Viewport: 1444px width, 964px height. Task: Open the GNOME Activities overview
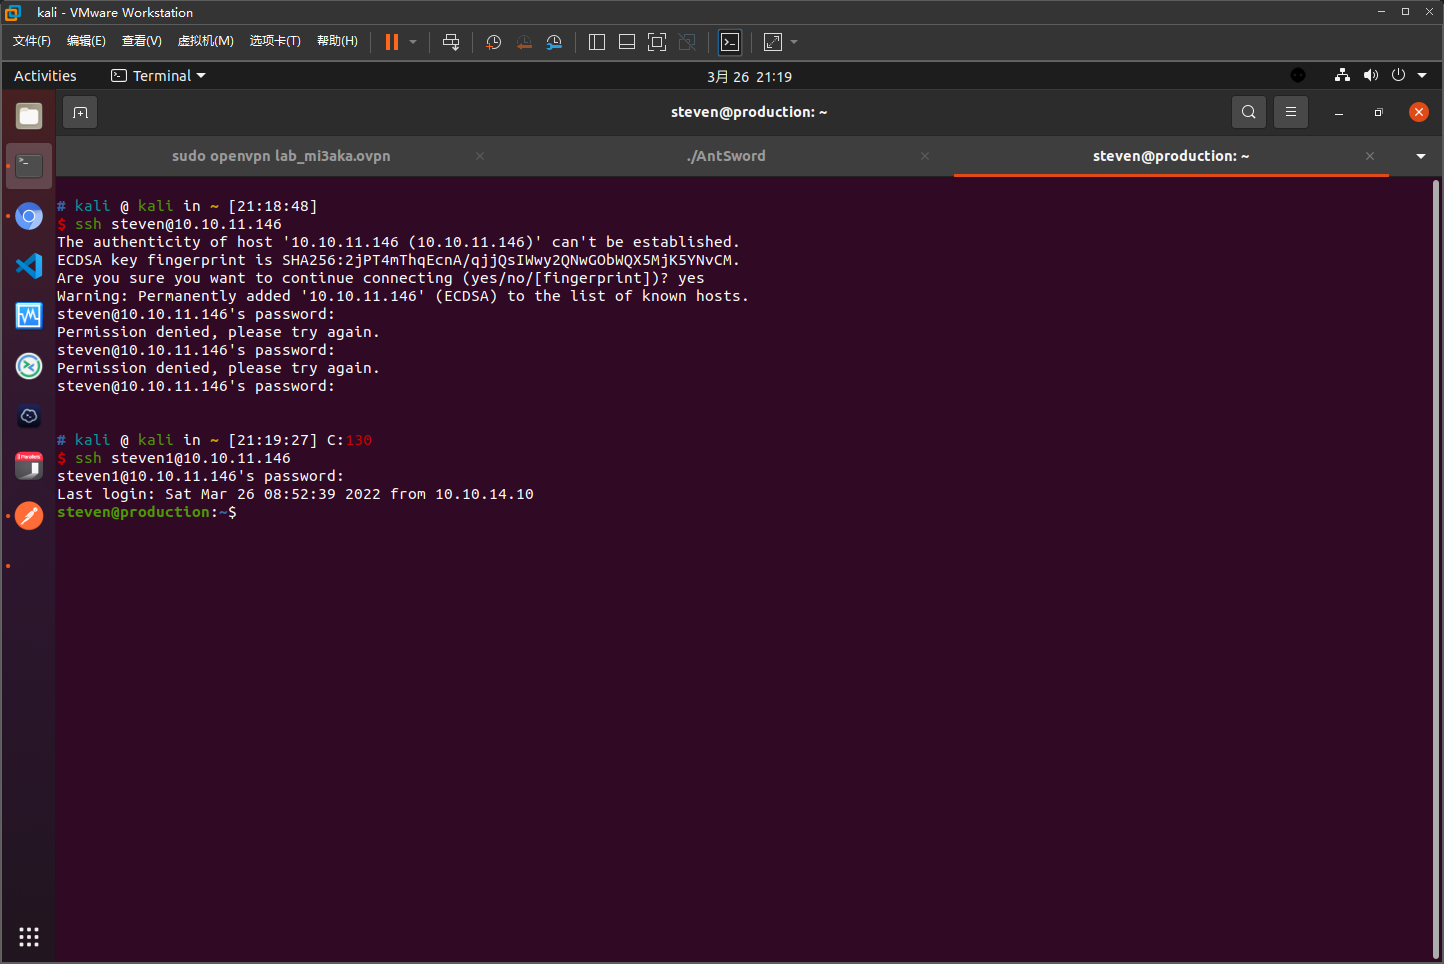(x=45, y=76)
